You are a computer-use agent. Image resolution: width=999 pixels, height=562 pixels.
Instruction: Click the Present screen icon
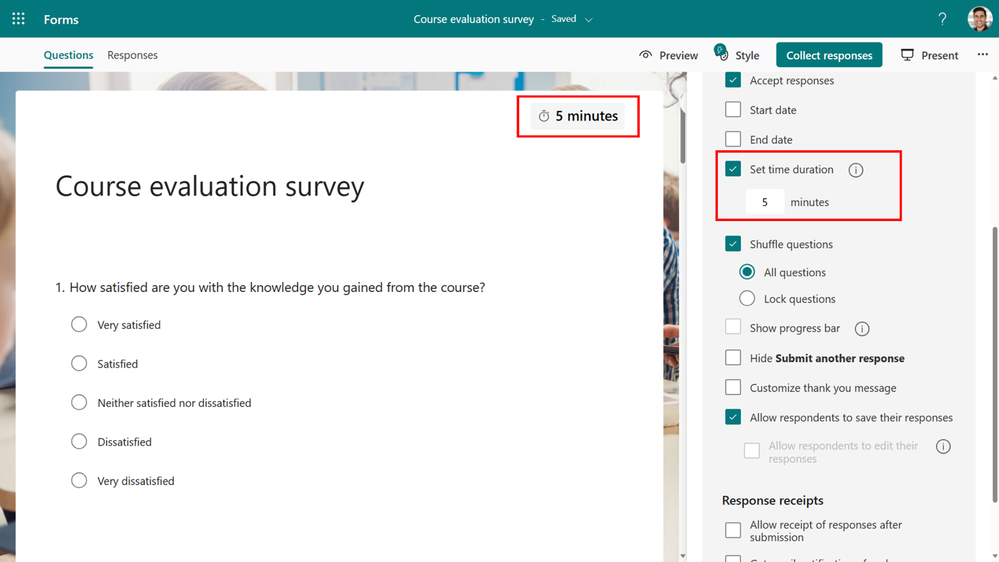[907, 55]
